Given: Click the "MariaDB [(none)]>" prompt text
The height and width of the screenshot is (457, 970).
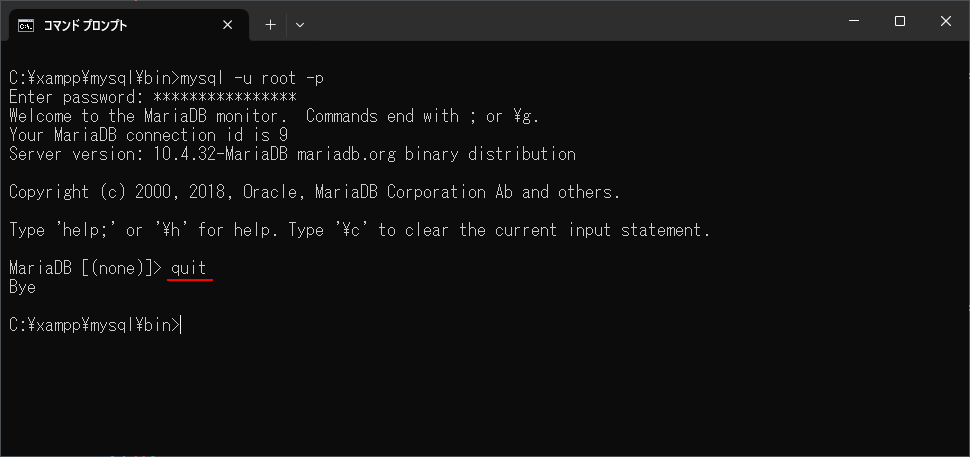Looking at the screenshot, I should 84,268.
